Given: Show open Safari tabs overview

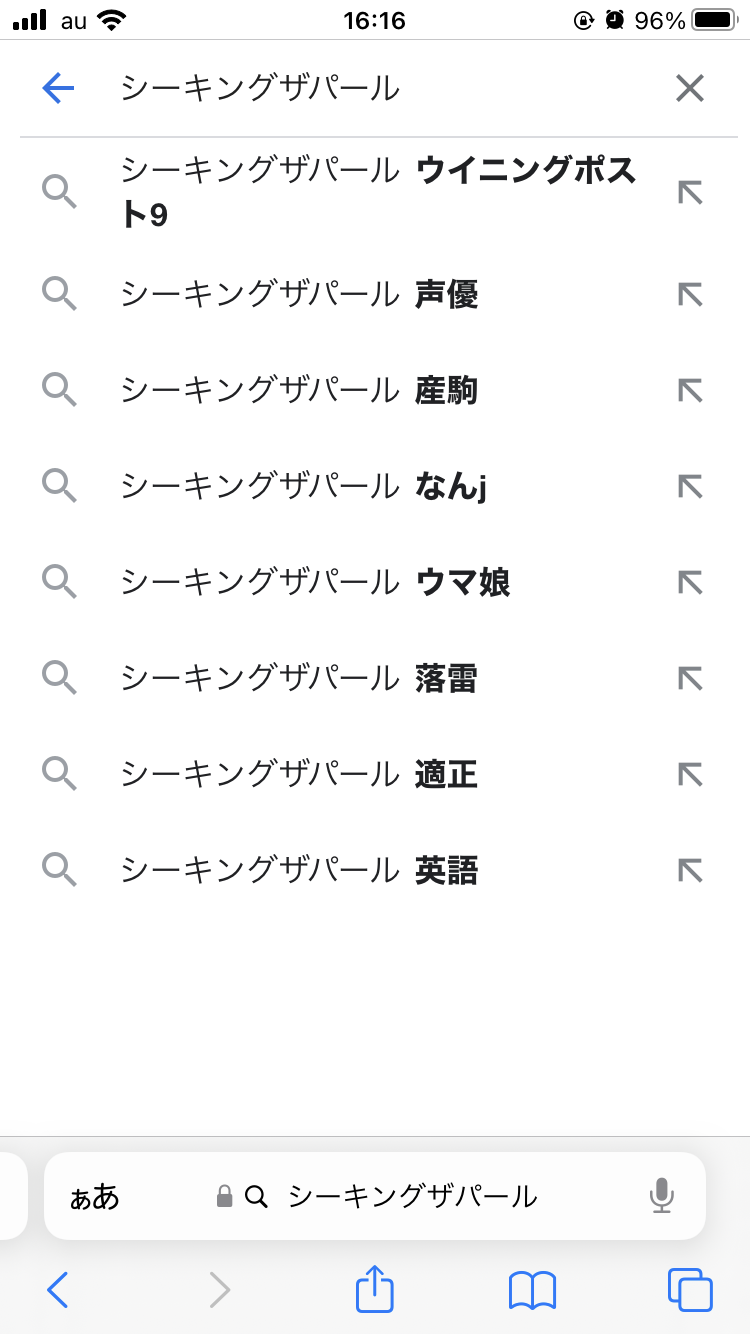Looking at the screenshot, I should [x=690, y=1290].
